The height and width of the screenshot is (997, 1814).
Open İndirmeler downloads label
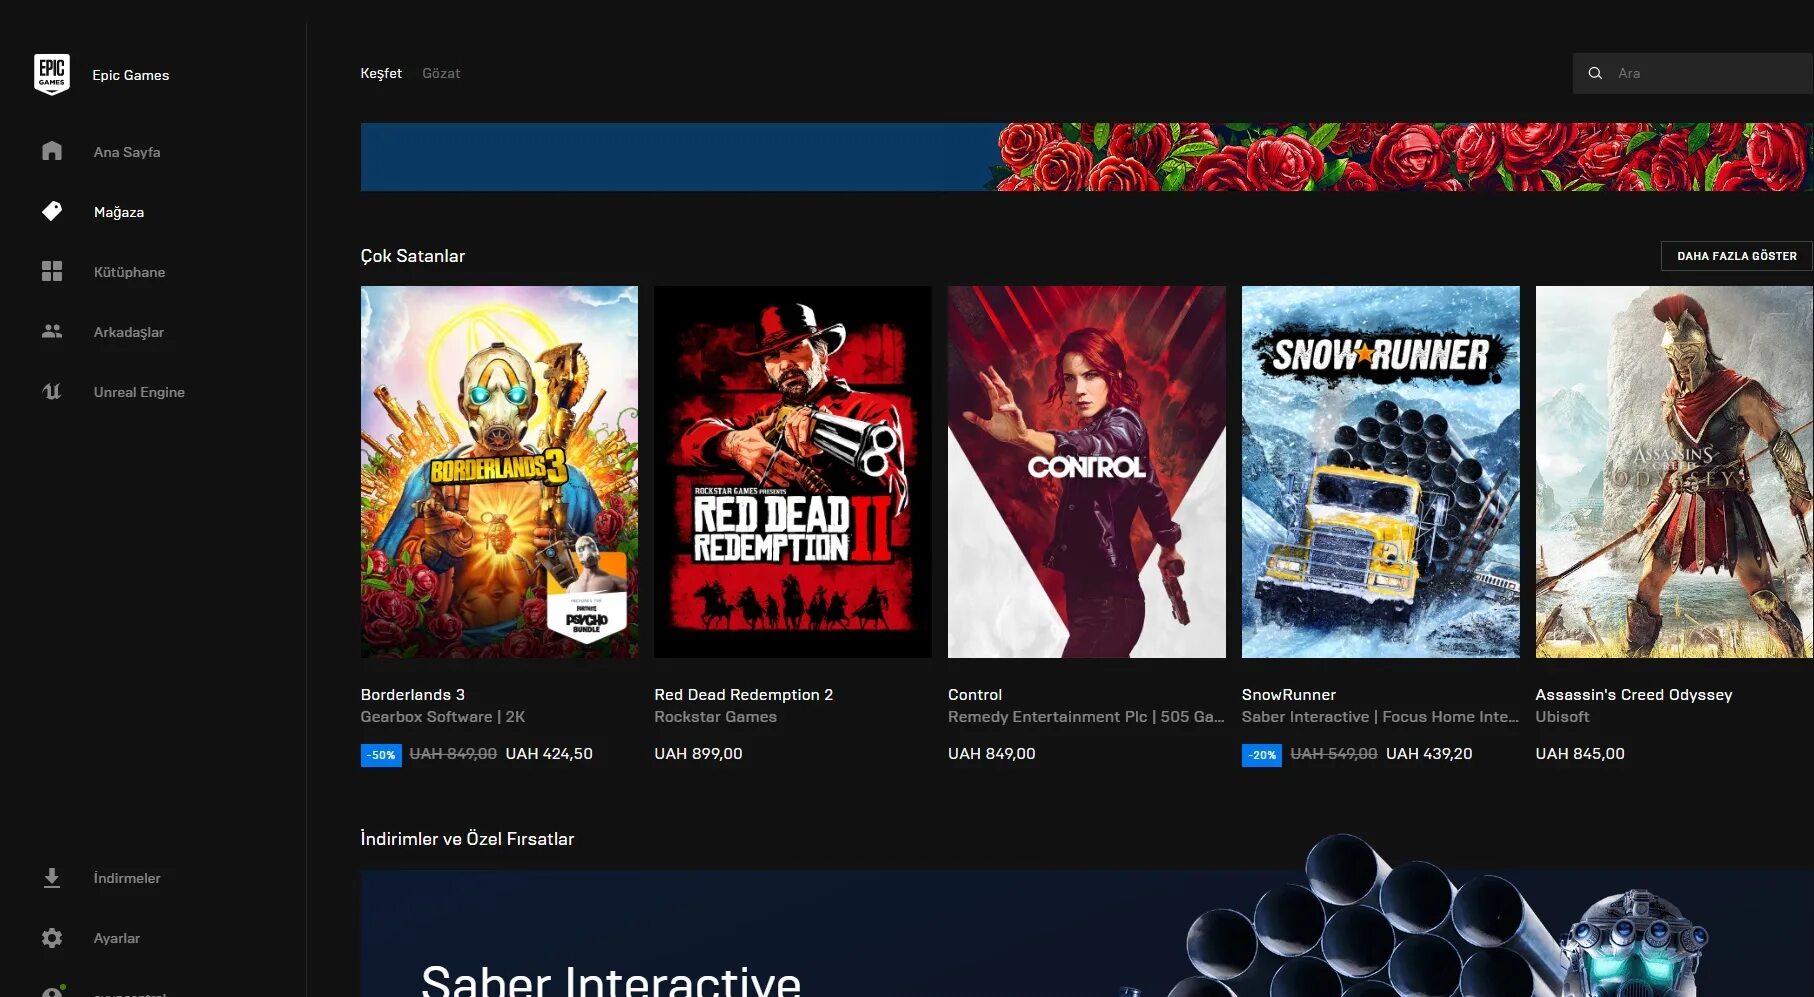[127, 878]
